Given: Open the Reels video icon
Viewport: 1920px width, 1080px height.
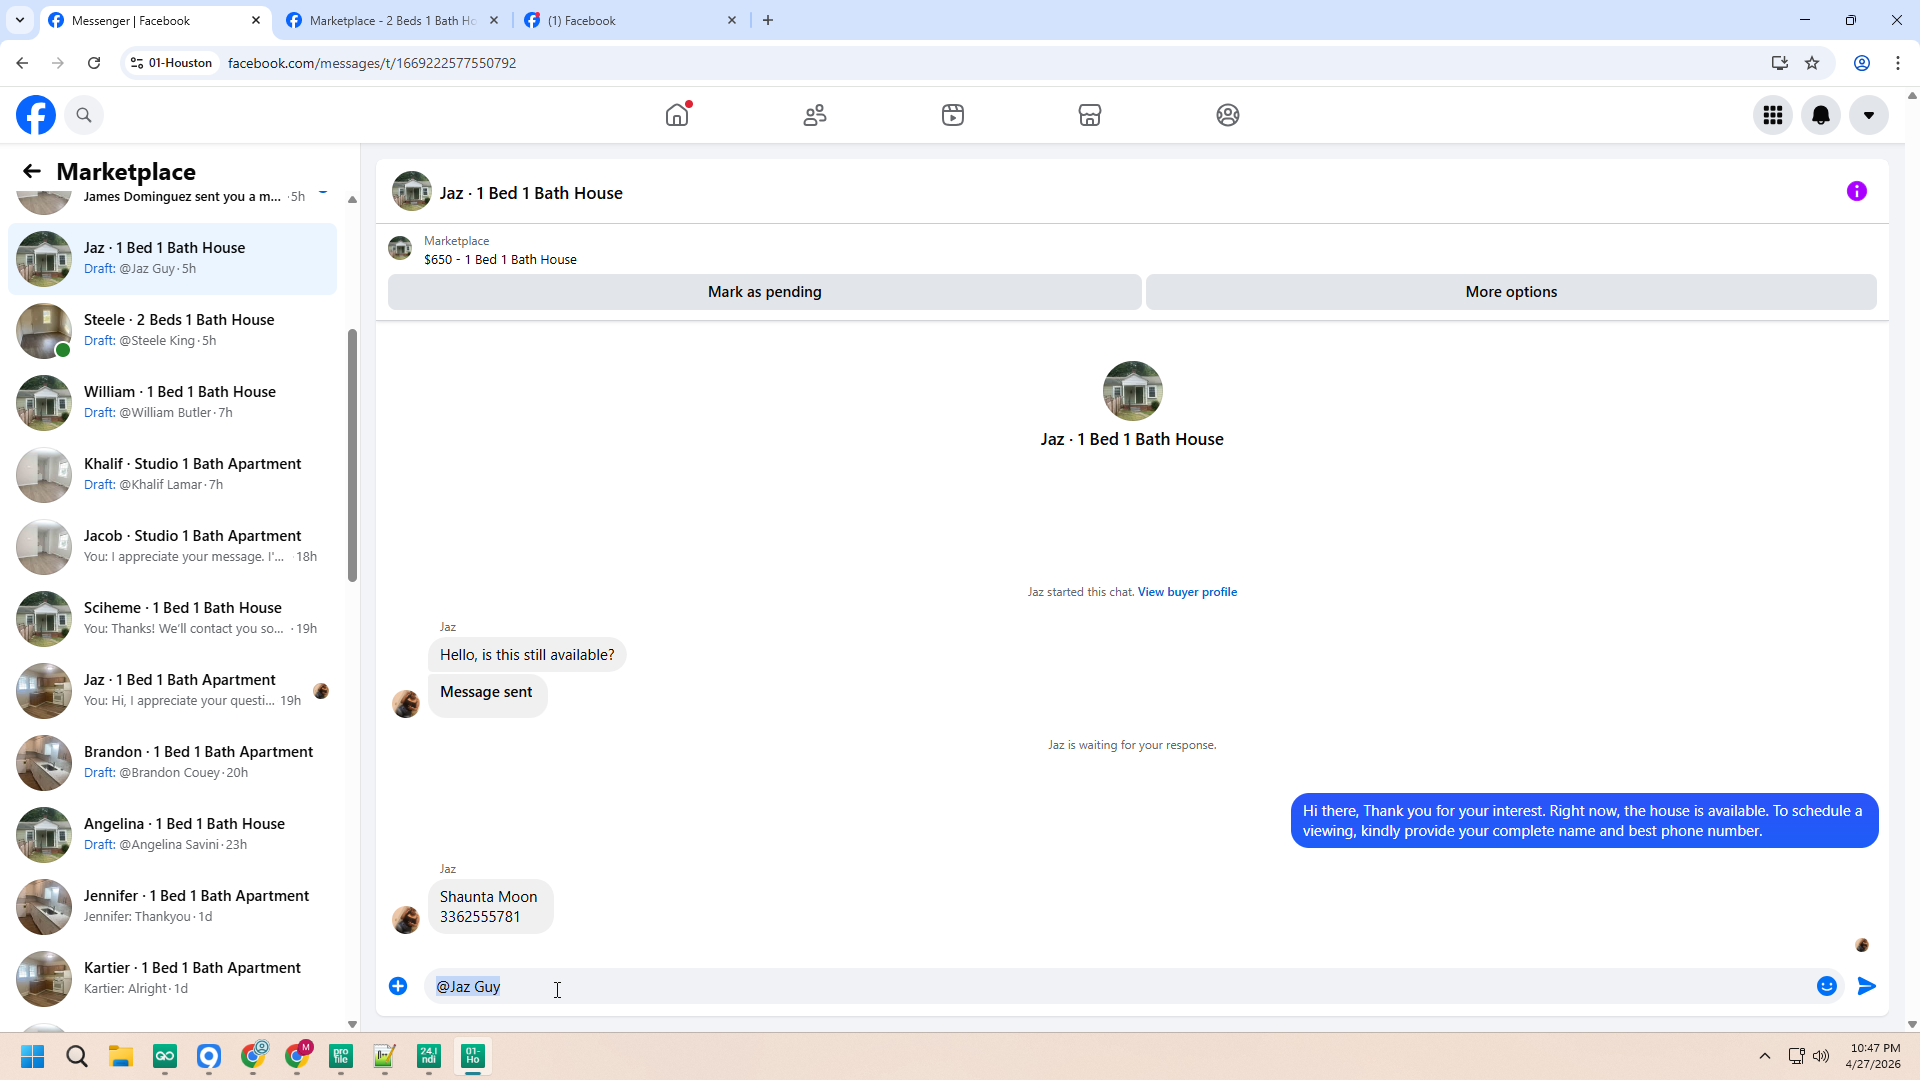Looking at the screenshot, I should pos(952,115).
